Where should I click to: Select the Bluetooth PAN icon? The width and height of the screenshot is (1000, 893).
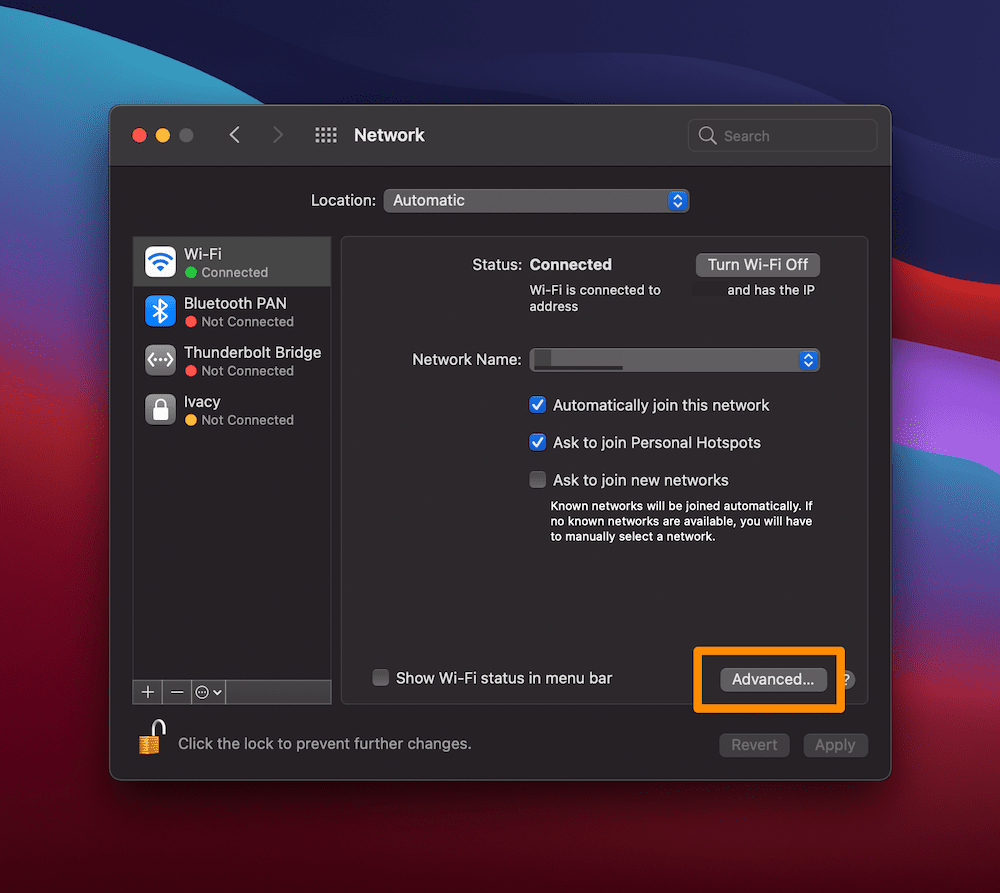tap(160, 311)
